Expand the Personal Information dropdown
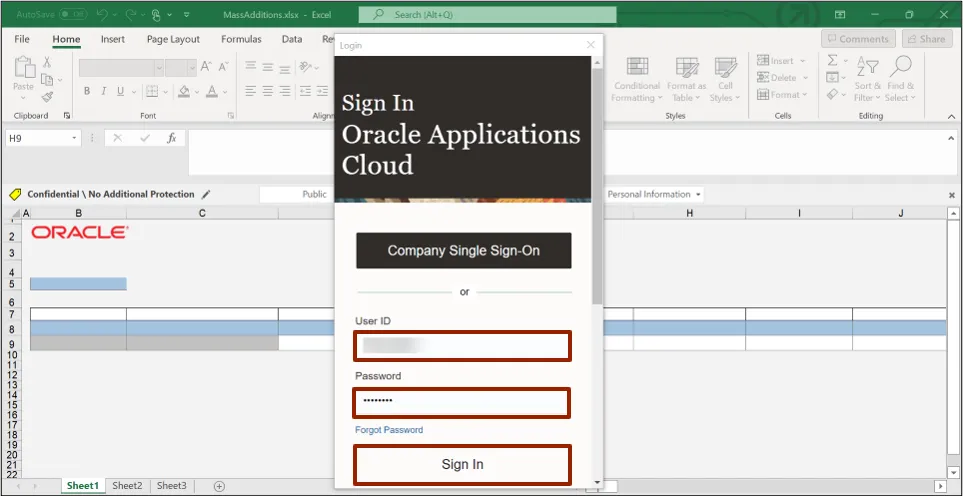963x496 pixels. tap(698, 194)
